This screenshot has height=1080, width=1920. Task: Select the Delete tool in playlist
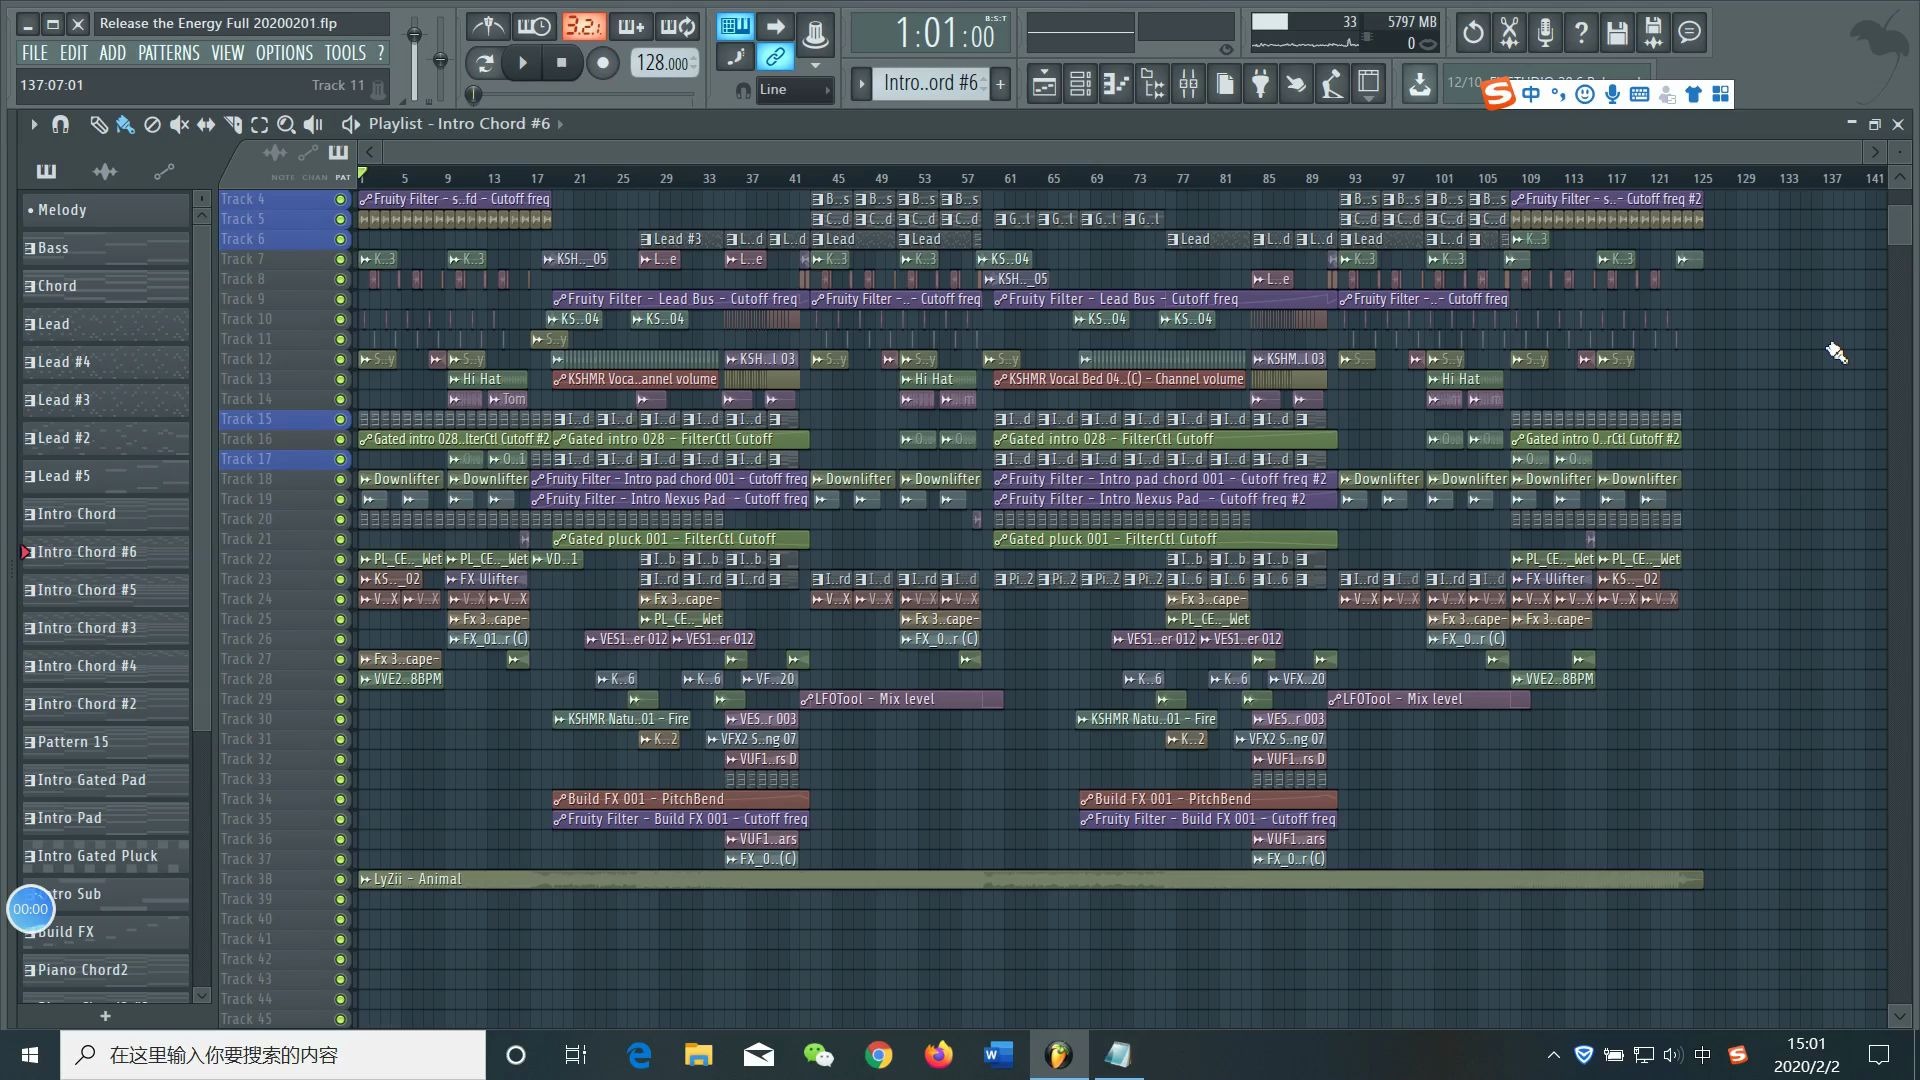tap(152, 124)
